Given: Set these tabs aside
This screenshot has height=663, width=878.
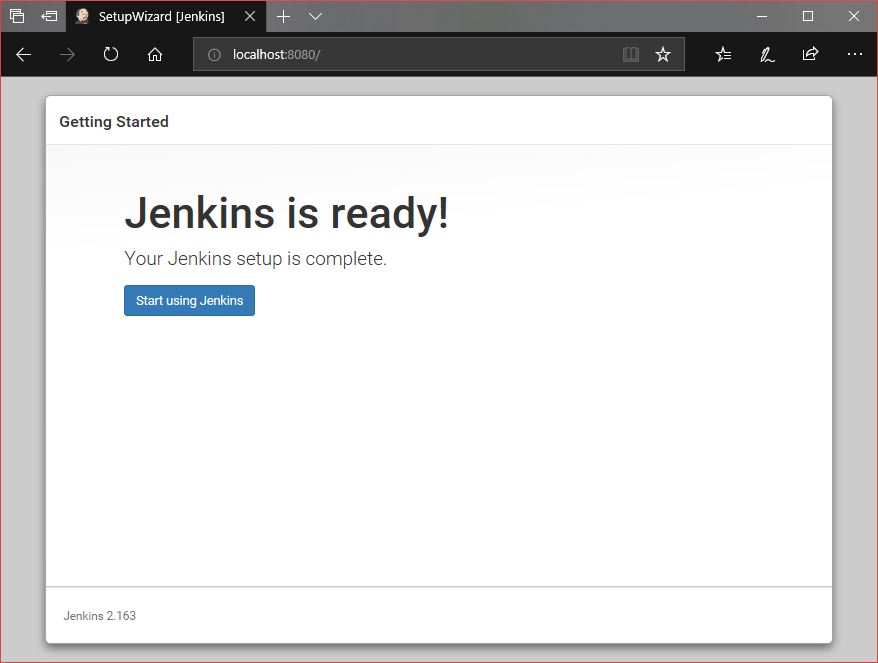Looking at the screenshot, I should coord(49,16).
